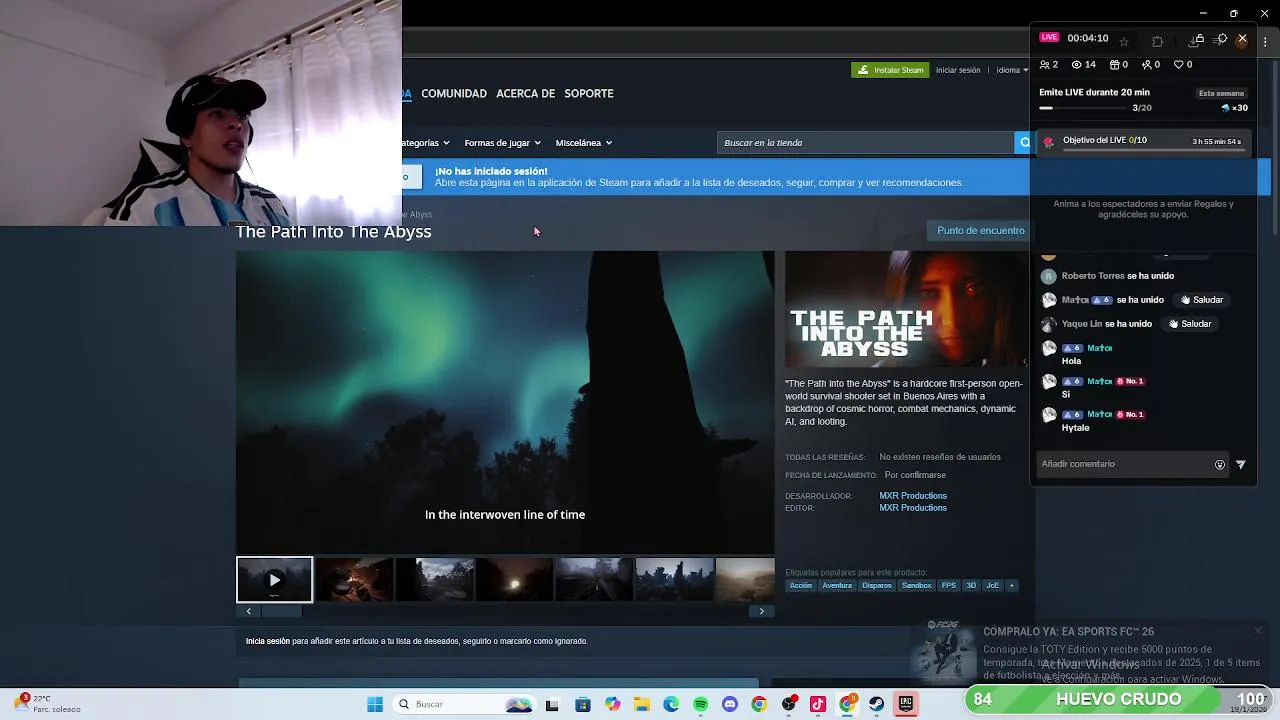Viewport: 1280px width, 720px height.
Task: Click the Windows taskbar Buscar search box
Action: pyautogui.click(x=464, y=704)
